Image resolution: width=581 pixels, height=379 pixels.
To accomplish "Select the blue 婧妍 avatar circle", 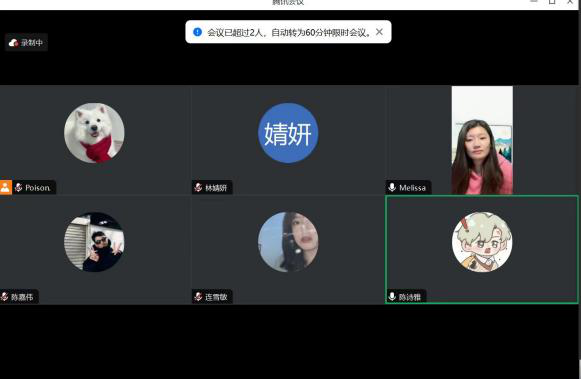I will (288, 133).
